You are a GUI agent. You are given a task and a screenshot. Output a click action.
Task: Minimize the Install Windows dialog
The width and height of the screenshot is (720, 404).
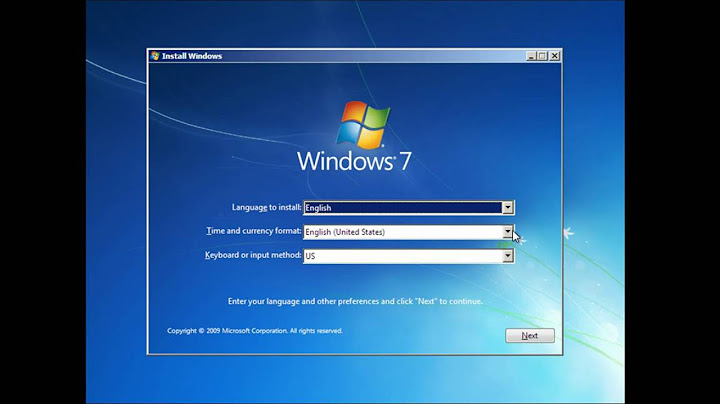tap(531, 56)
